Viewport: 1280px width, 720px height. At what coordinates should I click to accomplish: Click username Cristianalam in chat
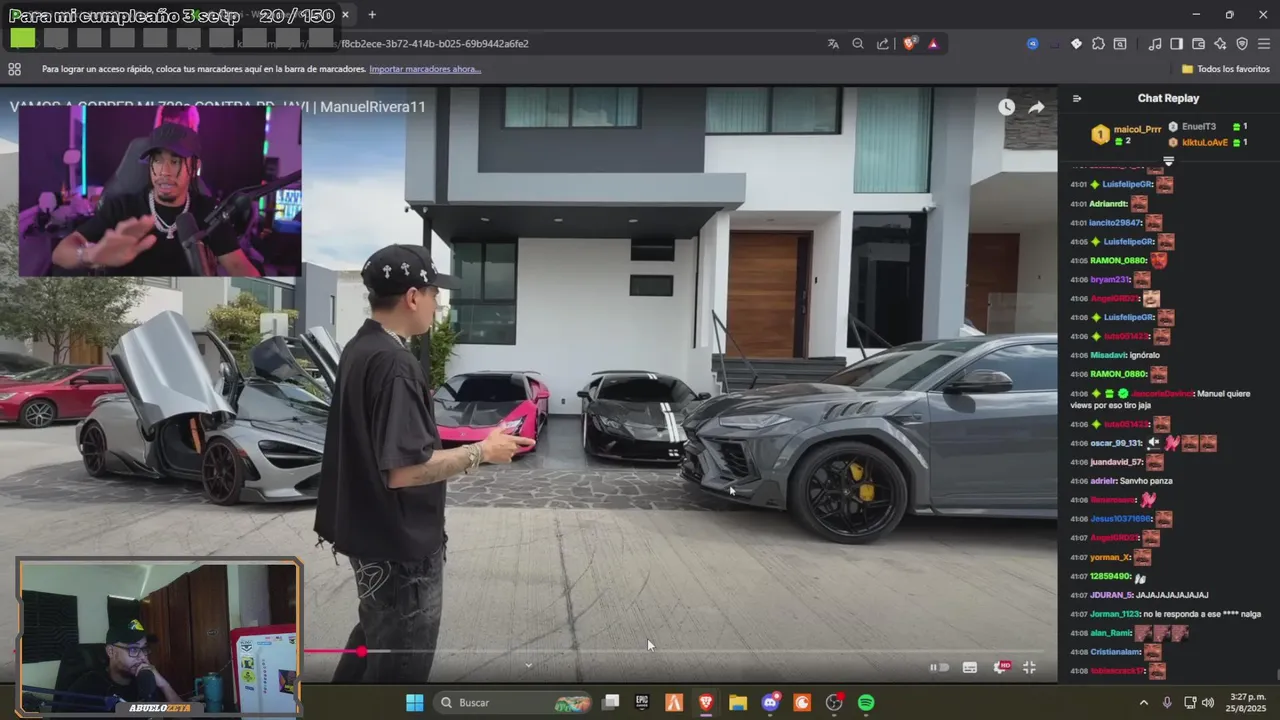pos(1117,652)
